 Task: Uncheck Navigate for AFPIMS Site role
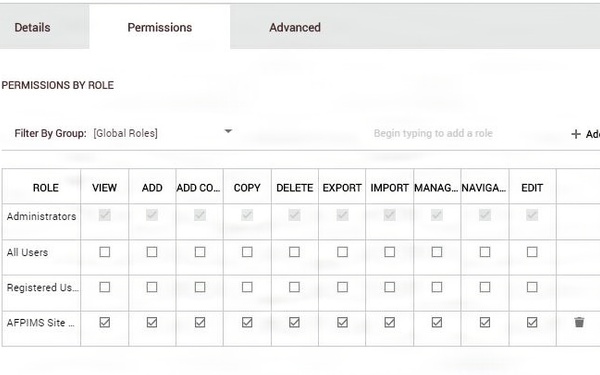click(485, 322)
